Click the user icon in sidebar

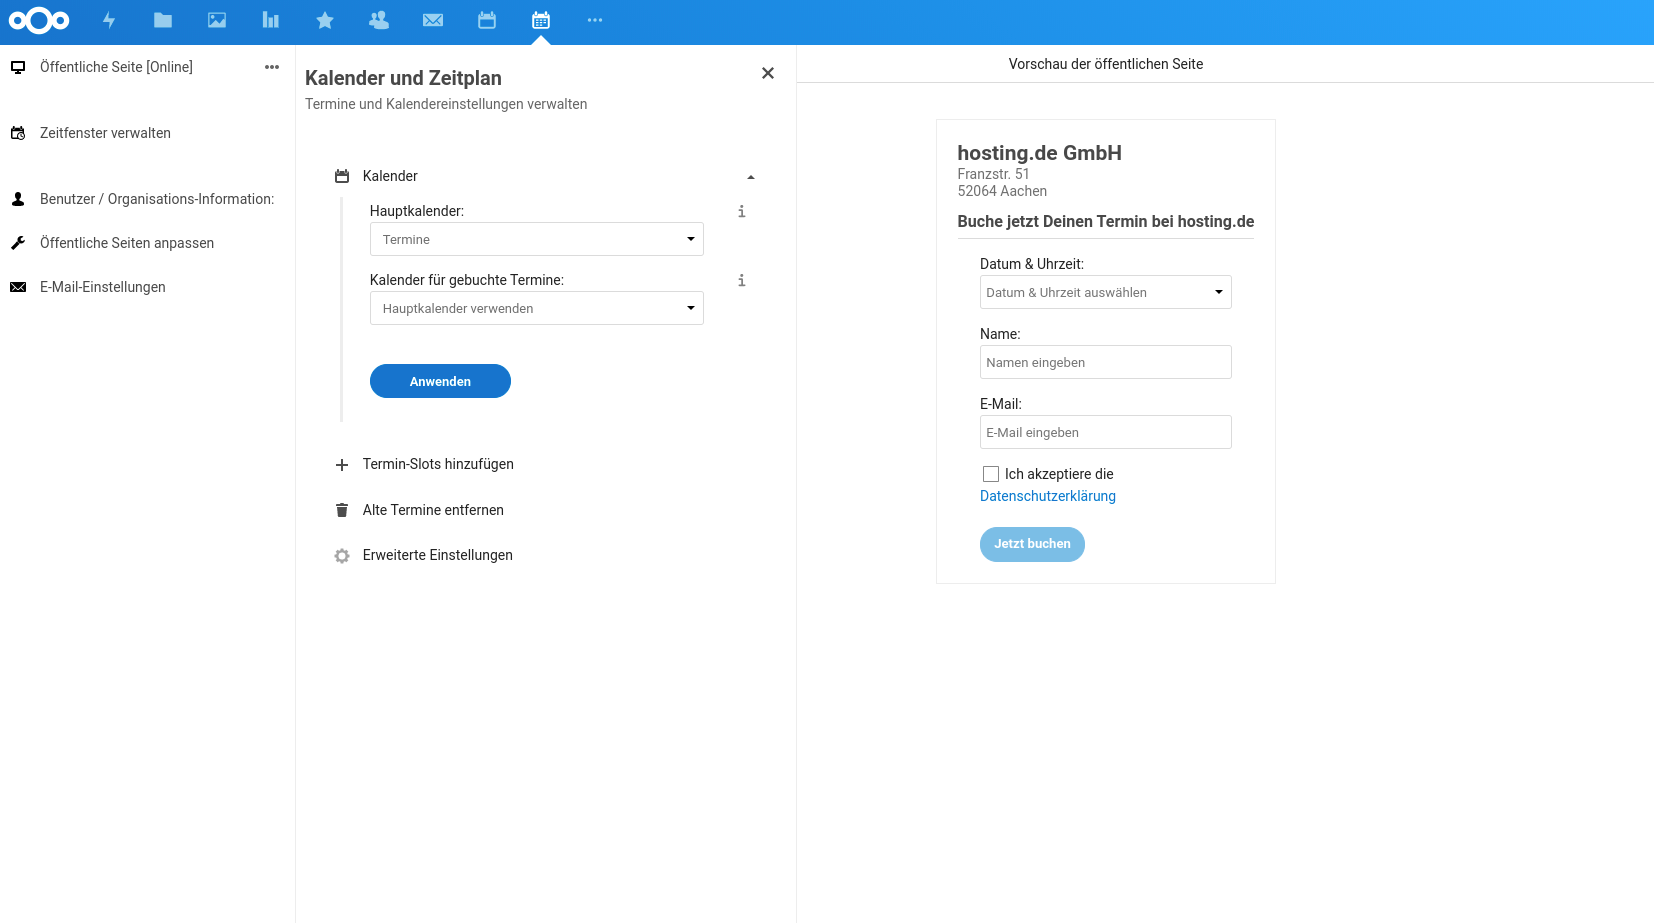point(18,199)
